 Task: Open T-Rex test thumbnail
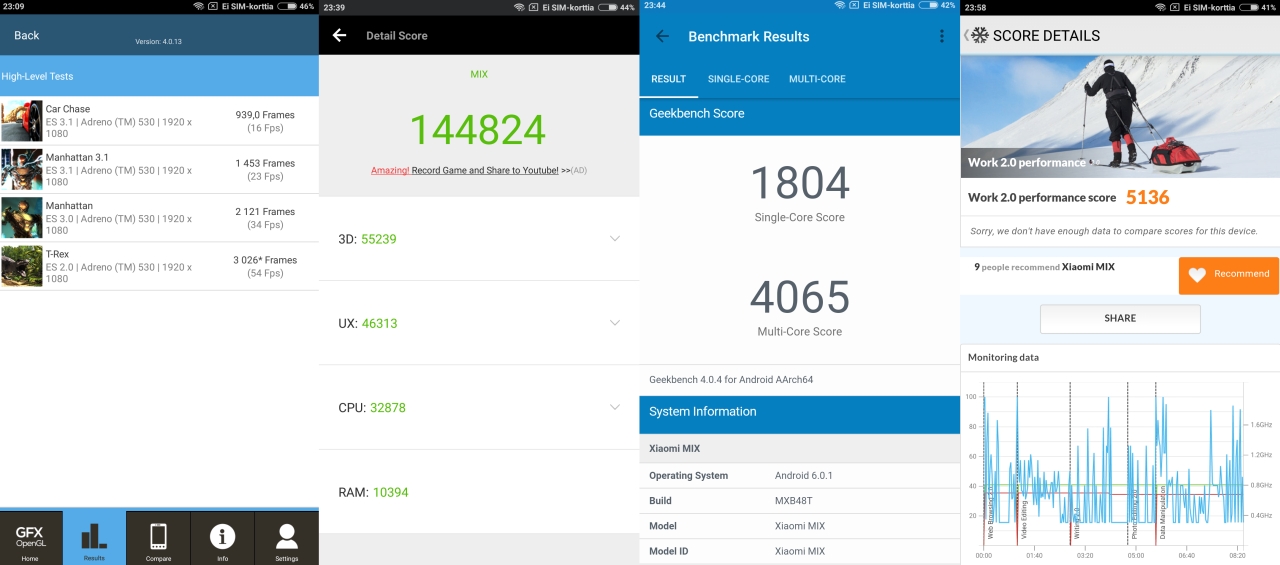click(22, 266)
